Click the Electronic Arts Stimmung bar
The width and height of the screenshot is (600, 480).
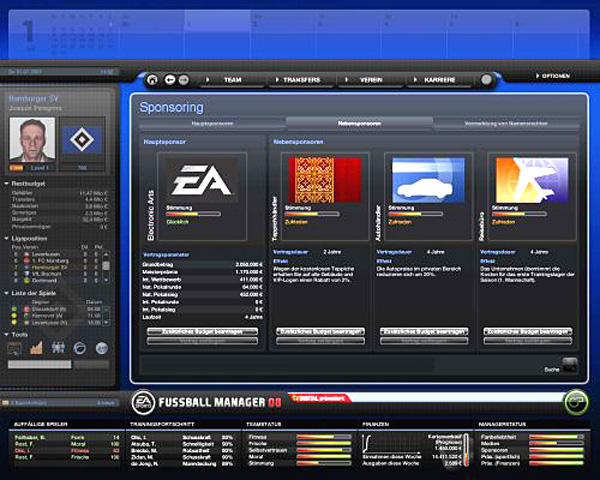[194, 214]
